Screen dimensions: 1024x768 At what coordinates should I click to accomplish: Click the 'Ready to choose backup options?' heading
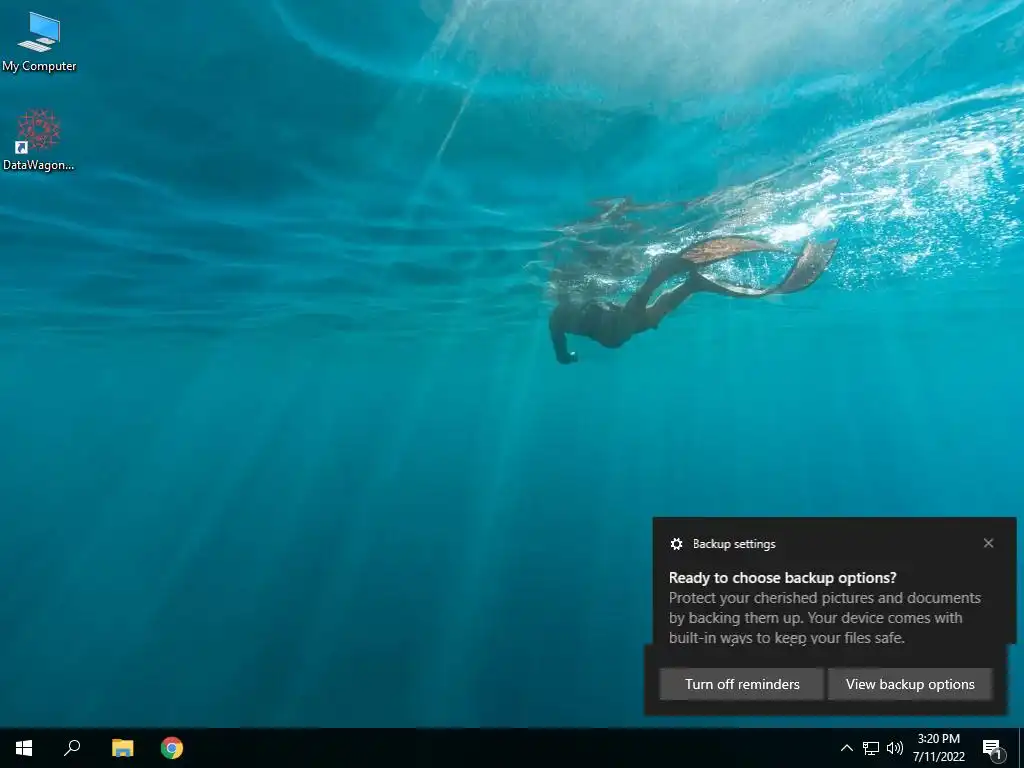pos(782,578)
